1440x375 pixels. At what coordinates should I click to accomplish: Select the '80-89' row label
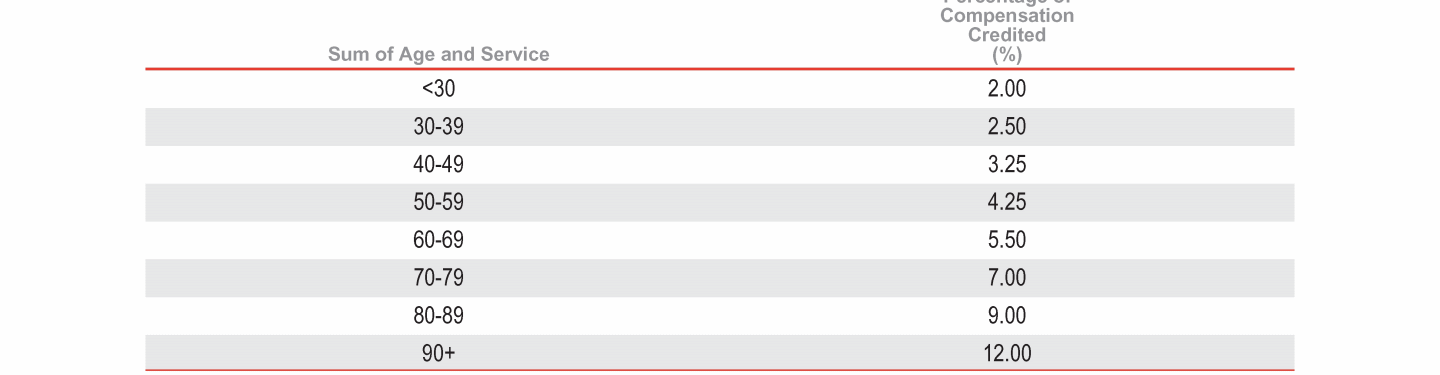coord(438,316)
